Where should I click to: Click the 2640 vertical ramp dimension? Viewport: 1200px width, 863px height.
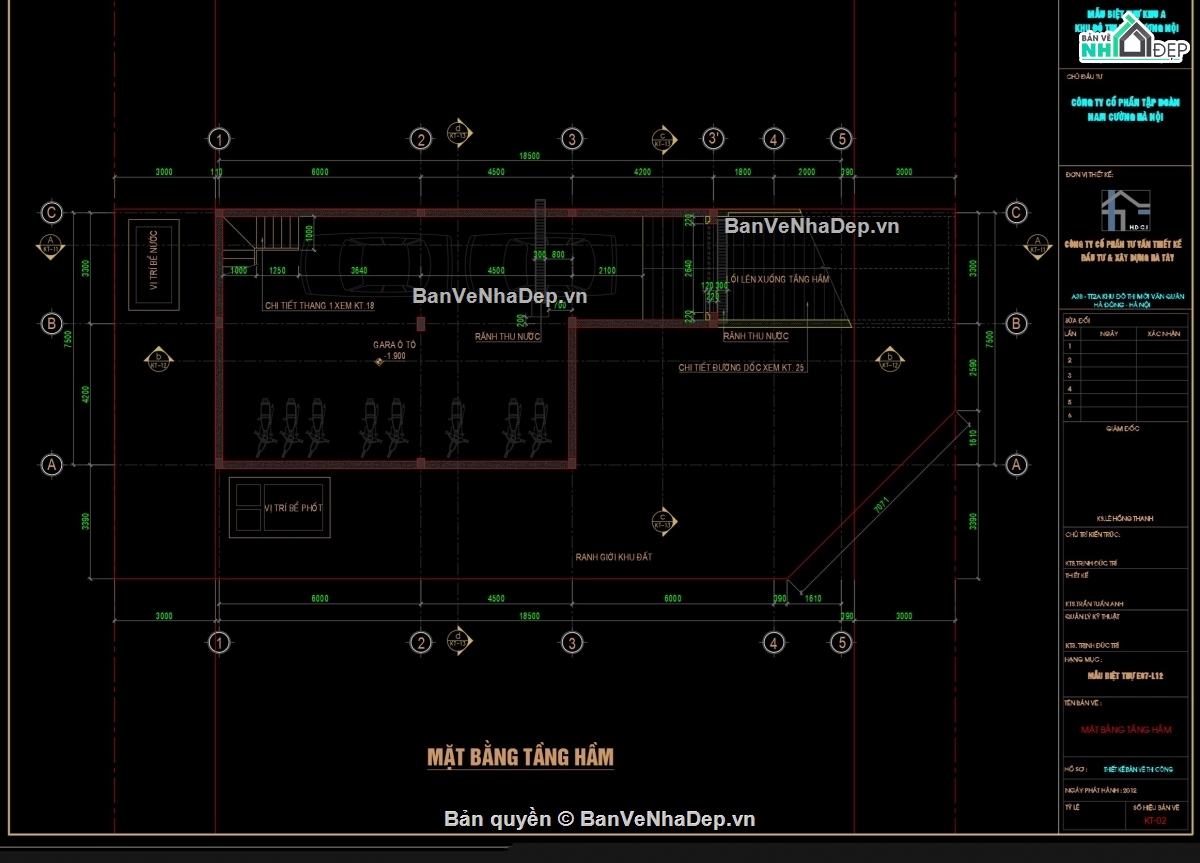pyautogui.click(x=688, y=266)
